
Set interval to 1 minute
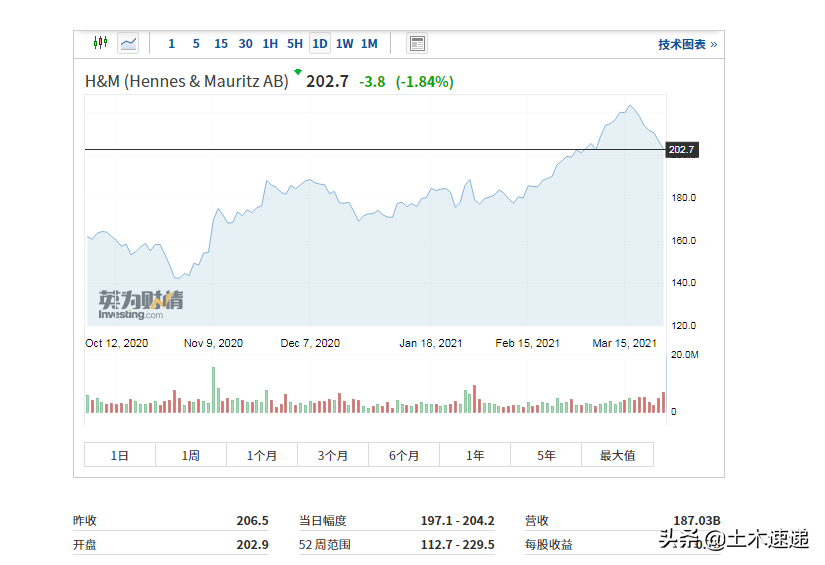171,44
